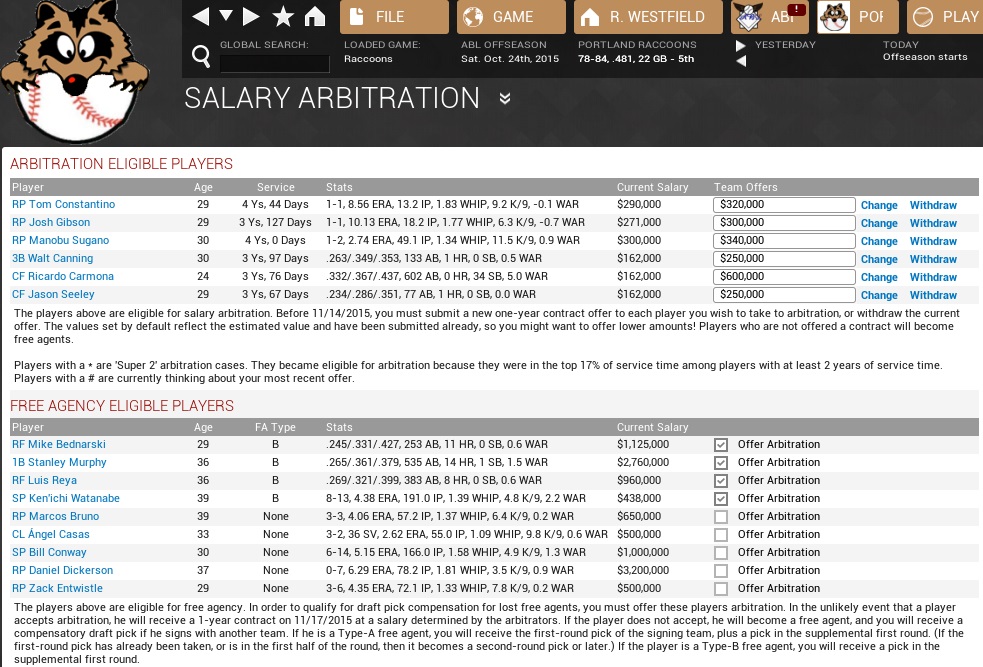Uncheck Offer Arbitration for Mike Bednarski
This screenshot has width=983, height=667.
pos(721,445)
